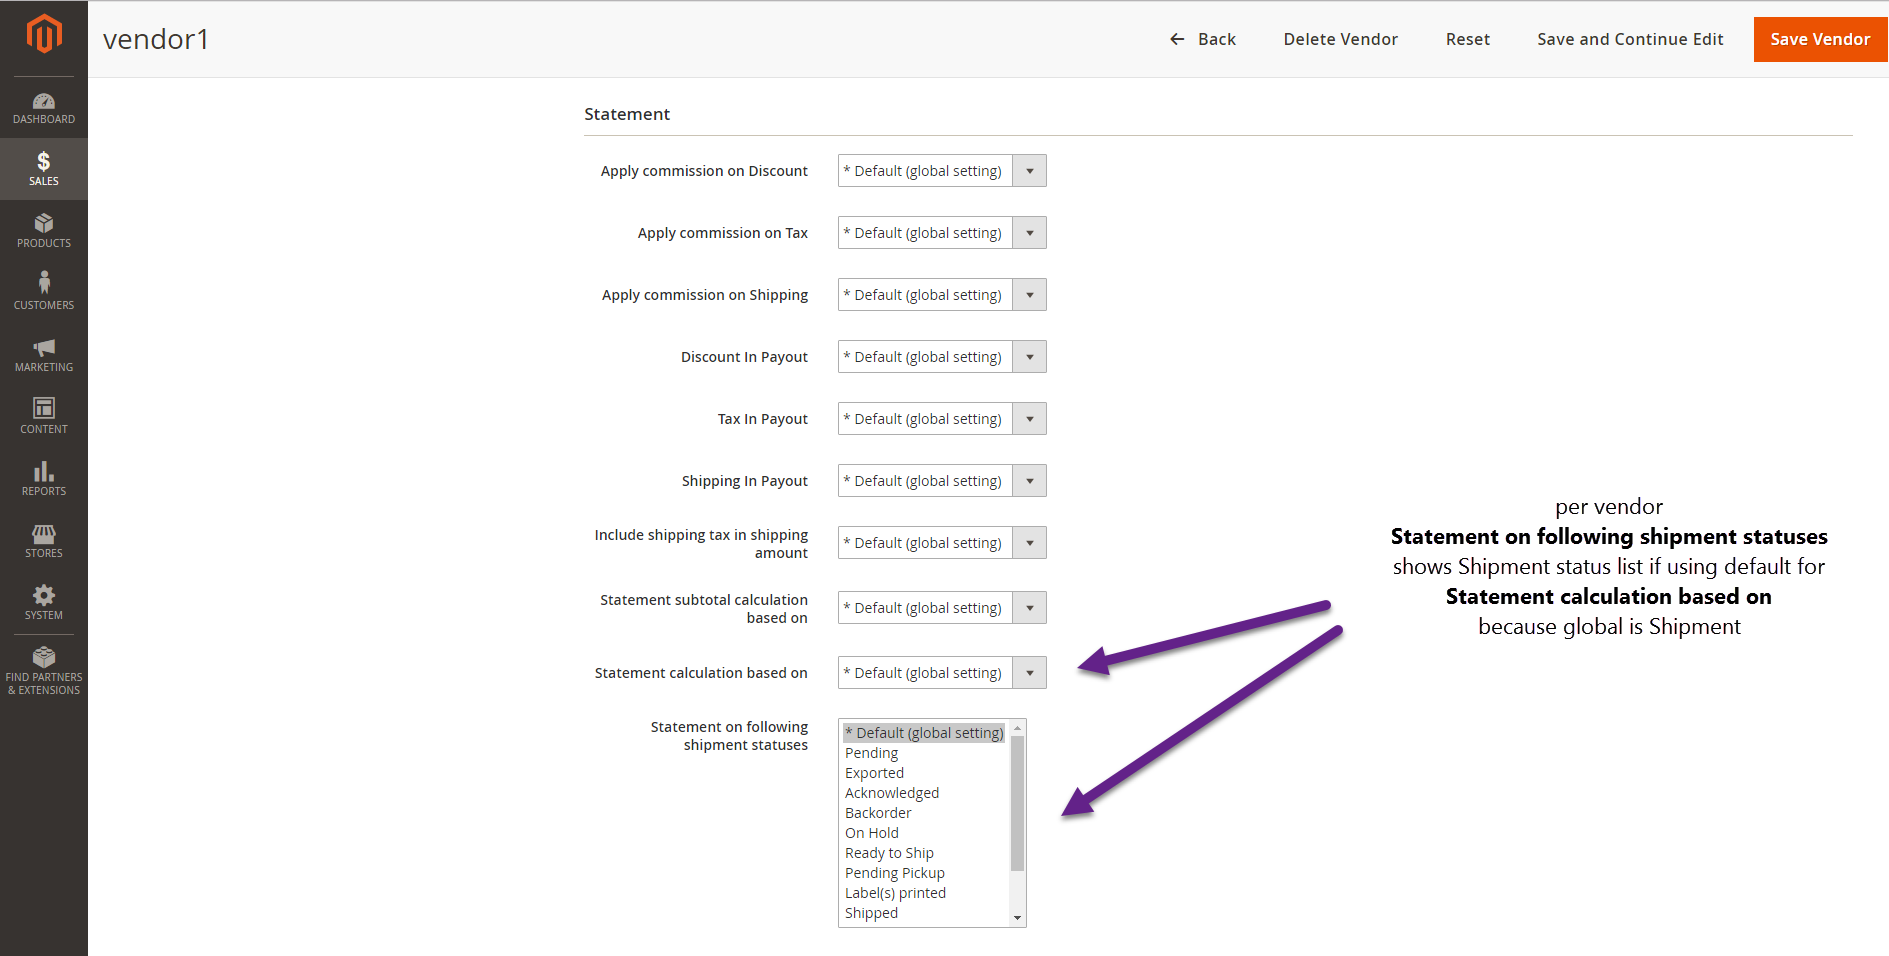The width and height of the screenshot is (1889, 956).
Task: Click Save and Continue Edit
Action: 1630,39
